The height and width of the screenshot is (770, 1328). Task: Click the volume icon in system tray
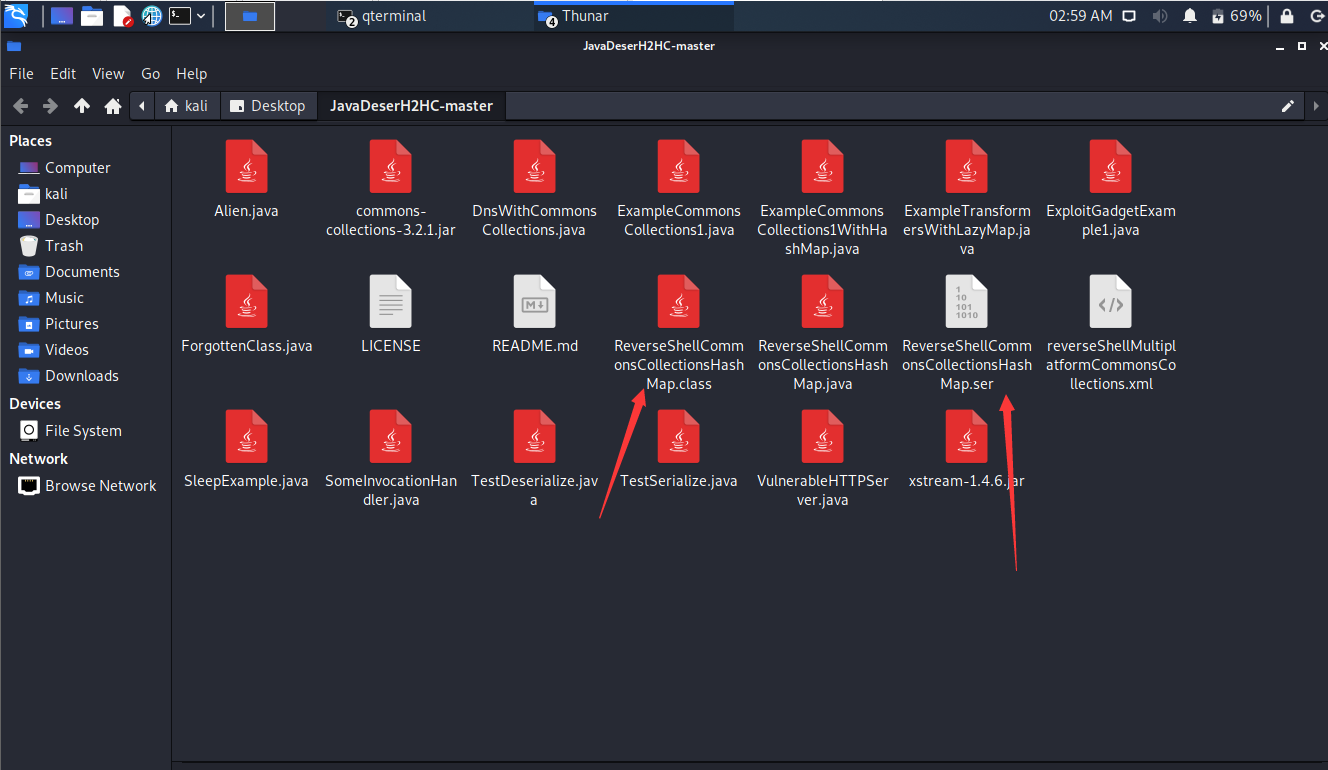point(1160,16)
